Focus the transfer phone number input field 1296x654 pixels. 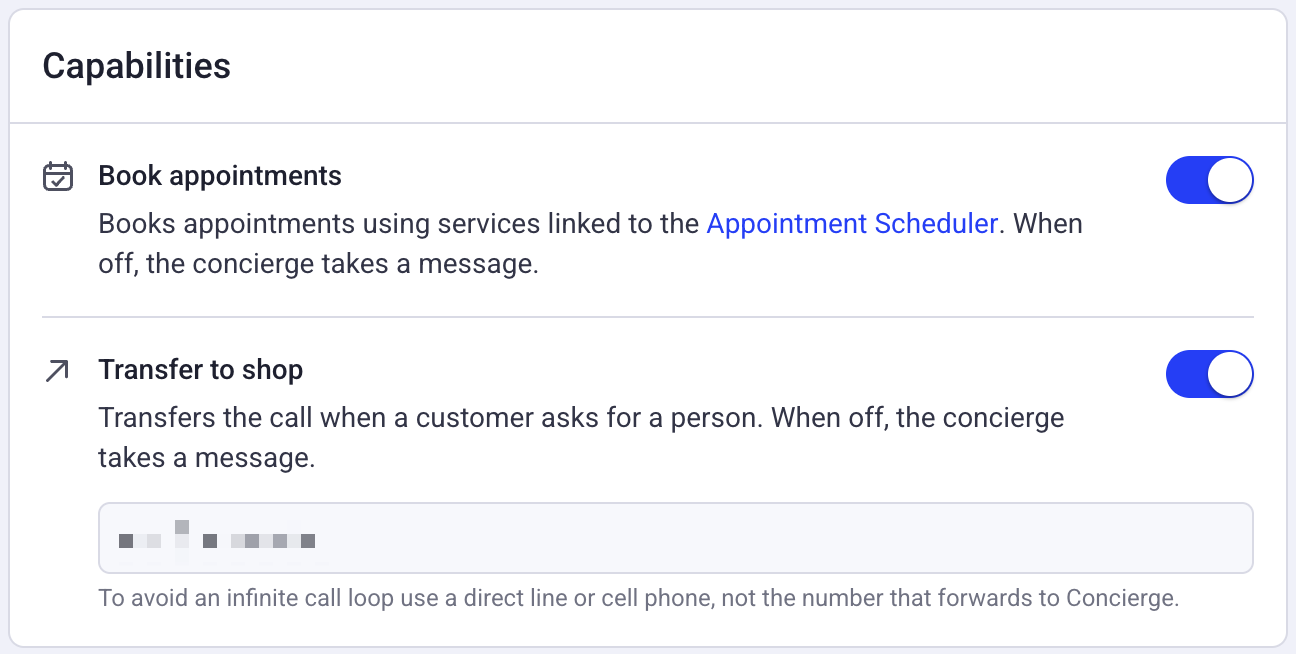coord(675,538)
